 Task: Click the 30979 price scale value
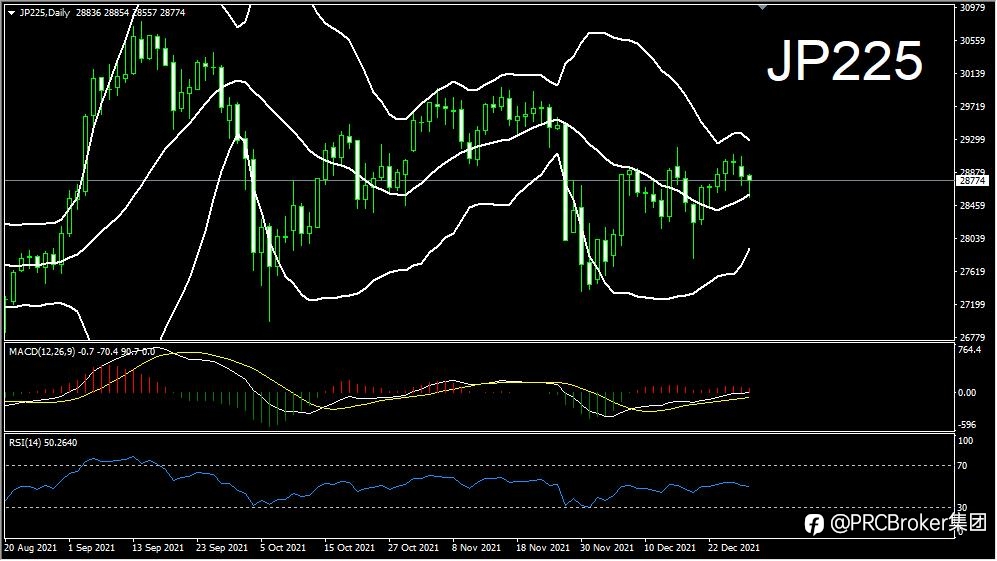972,8
